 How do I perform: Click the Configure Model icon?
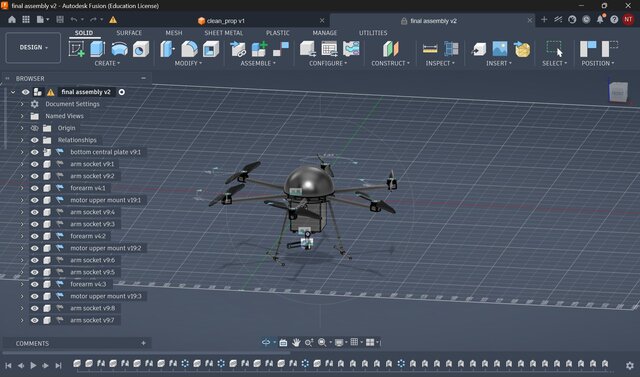click(307, 49)
